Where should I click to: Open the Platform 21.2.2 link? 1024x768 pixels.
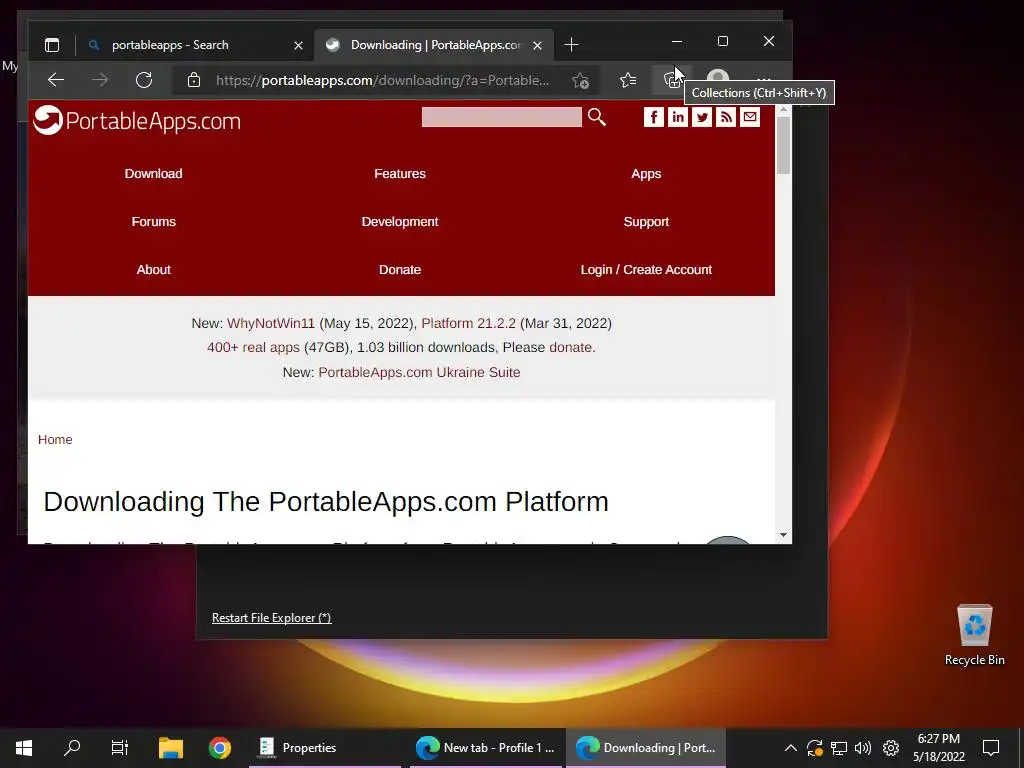click(468, 323)
